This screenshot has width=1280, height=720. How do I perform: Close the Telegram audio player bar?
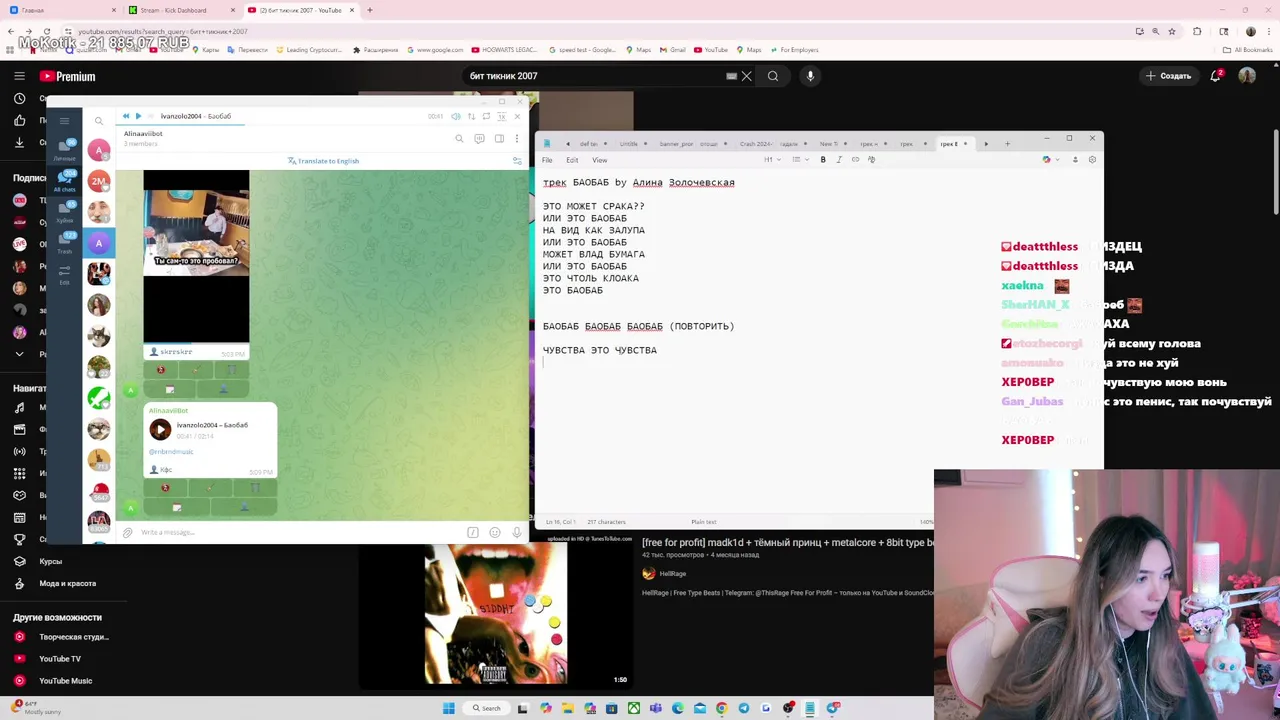click(517, 117)
